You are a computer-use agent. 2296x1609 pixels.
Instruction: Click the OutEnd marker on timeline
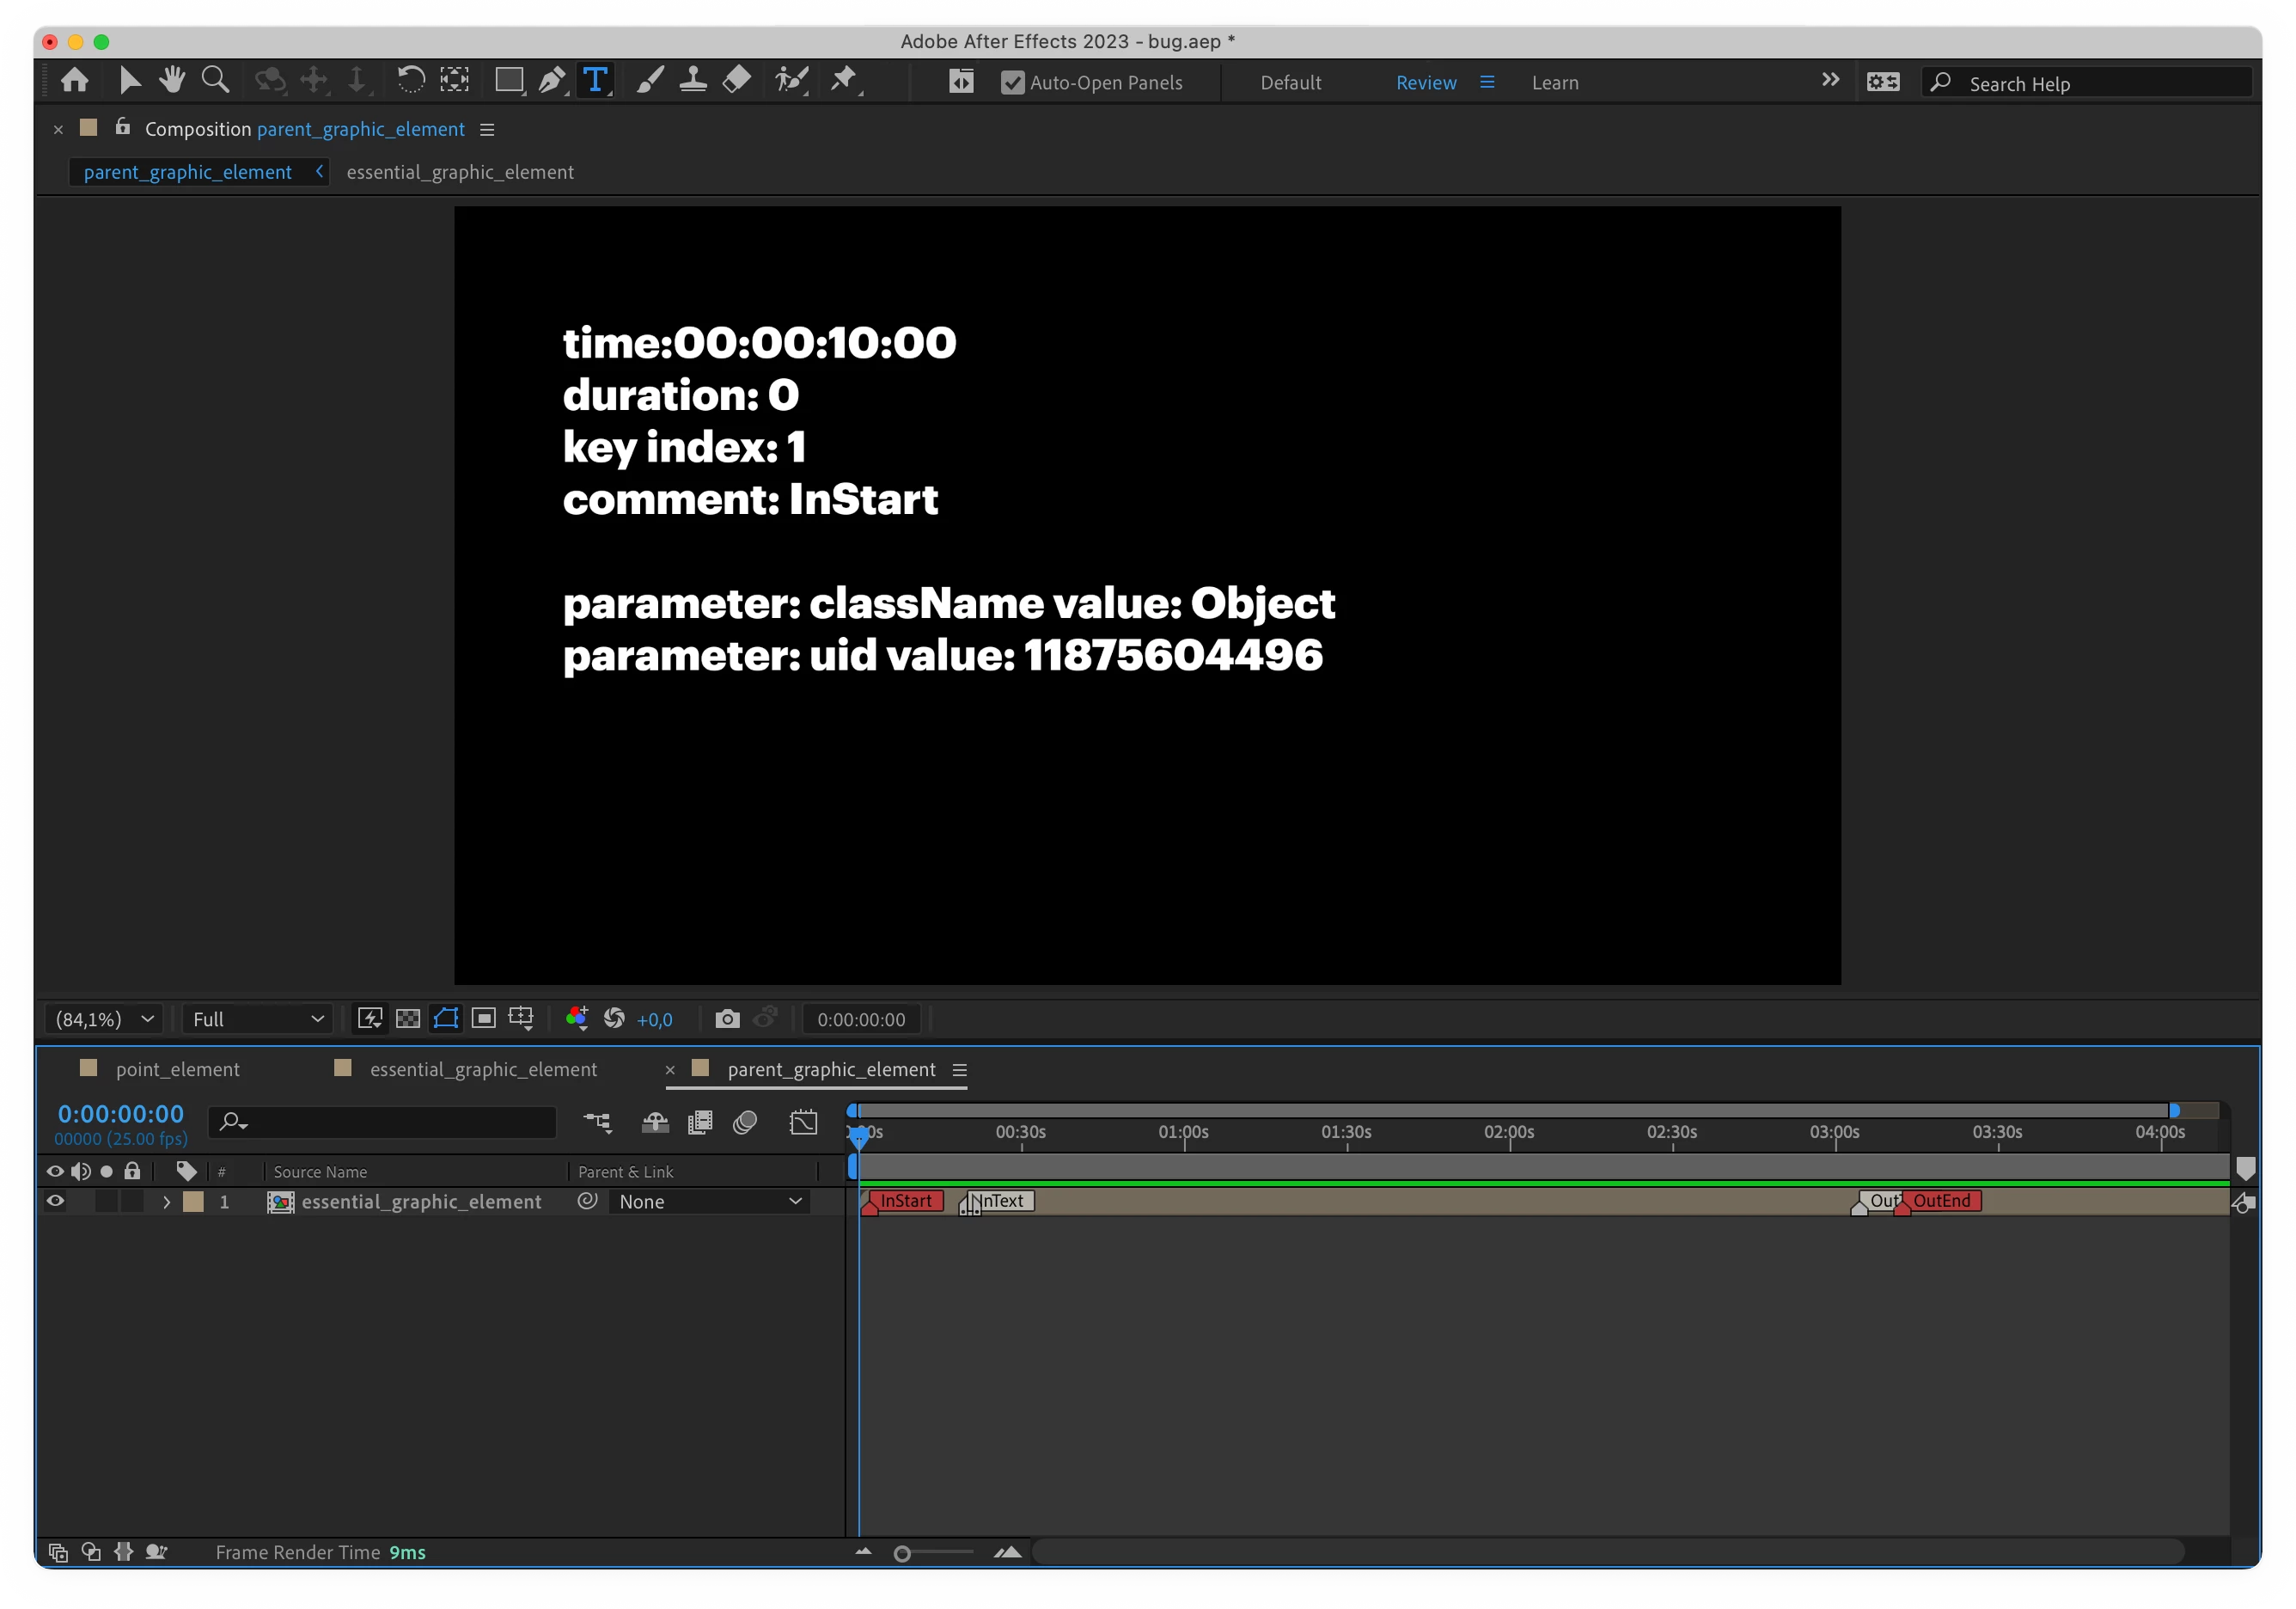coord(1940,1200)
